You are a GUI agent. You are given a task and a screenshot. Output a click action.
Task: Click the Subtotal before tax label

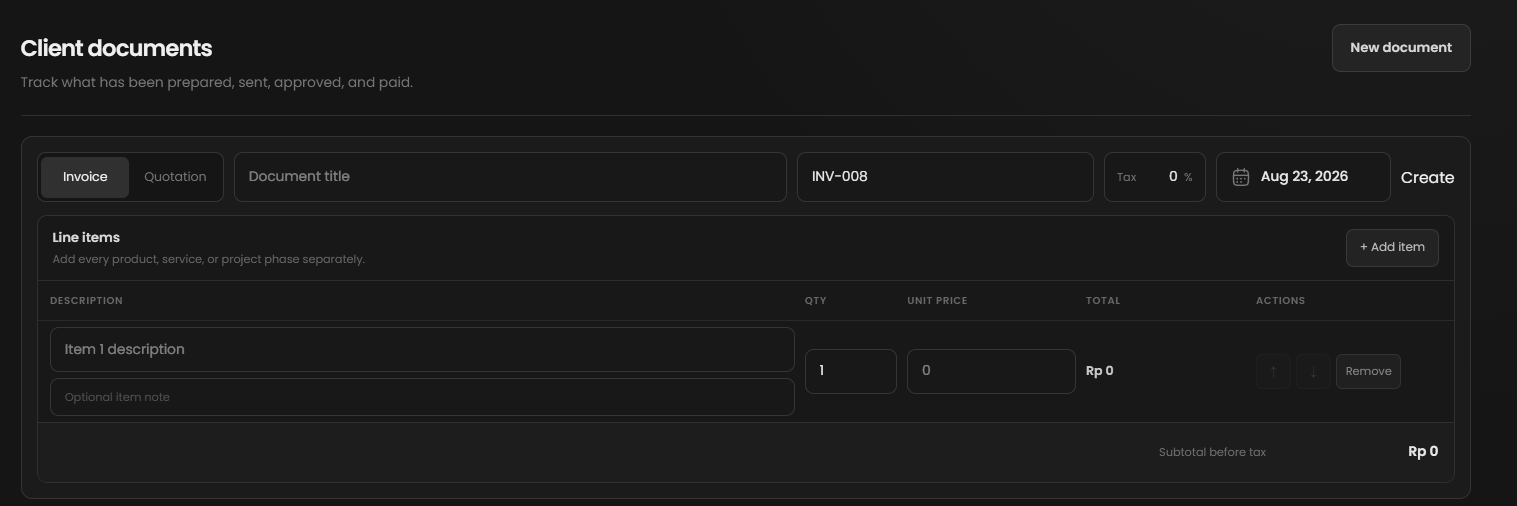(x=1212, y=452)
